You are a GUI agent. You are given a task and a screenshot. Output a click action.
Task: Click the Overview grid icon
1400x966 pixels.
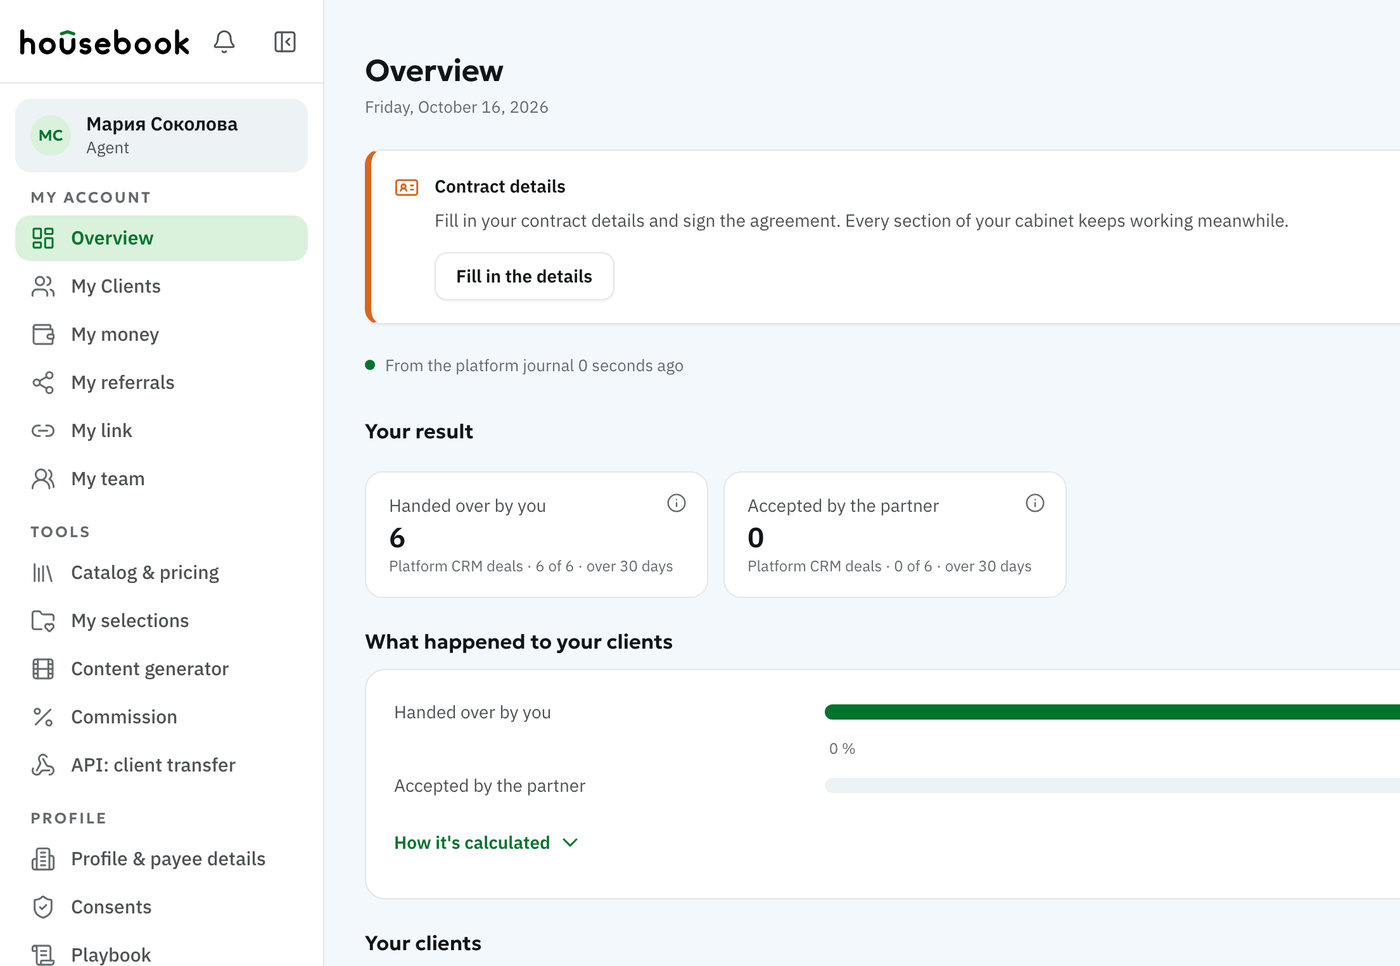43,238
